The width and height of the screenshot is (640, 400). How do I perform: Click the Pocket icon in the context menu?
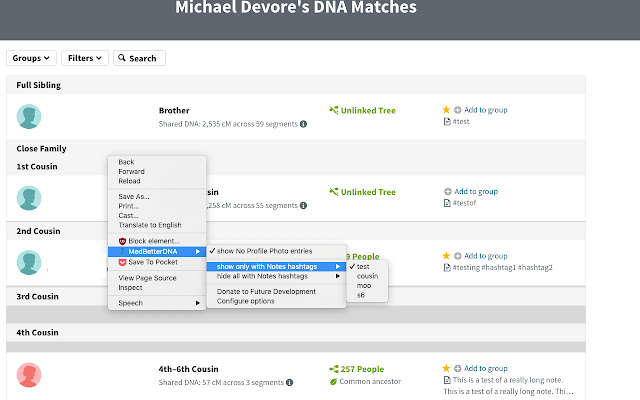click(x=122, y=262)
